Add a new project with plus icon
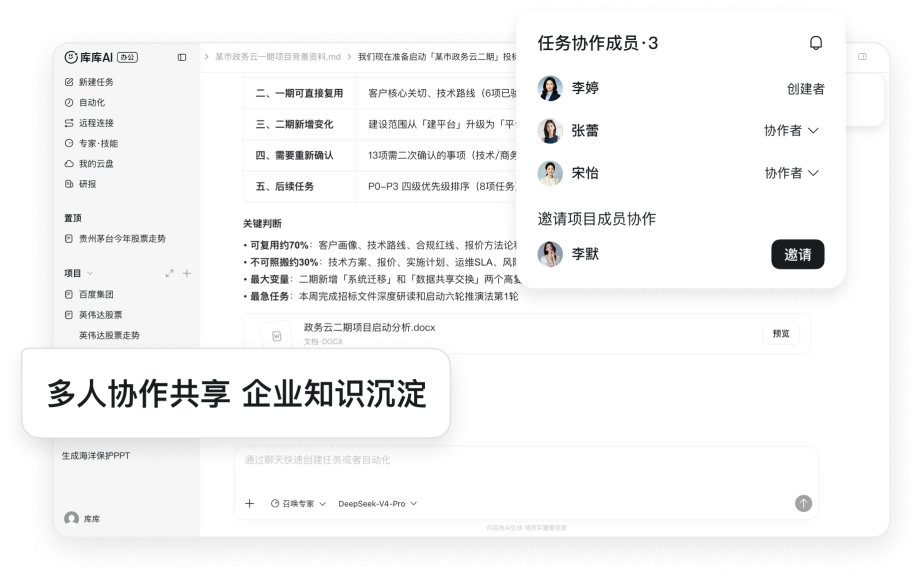Screen dimensions: 921x577 (187, 273)
